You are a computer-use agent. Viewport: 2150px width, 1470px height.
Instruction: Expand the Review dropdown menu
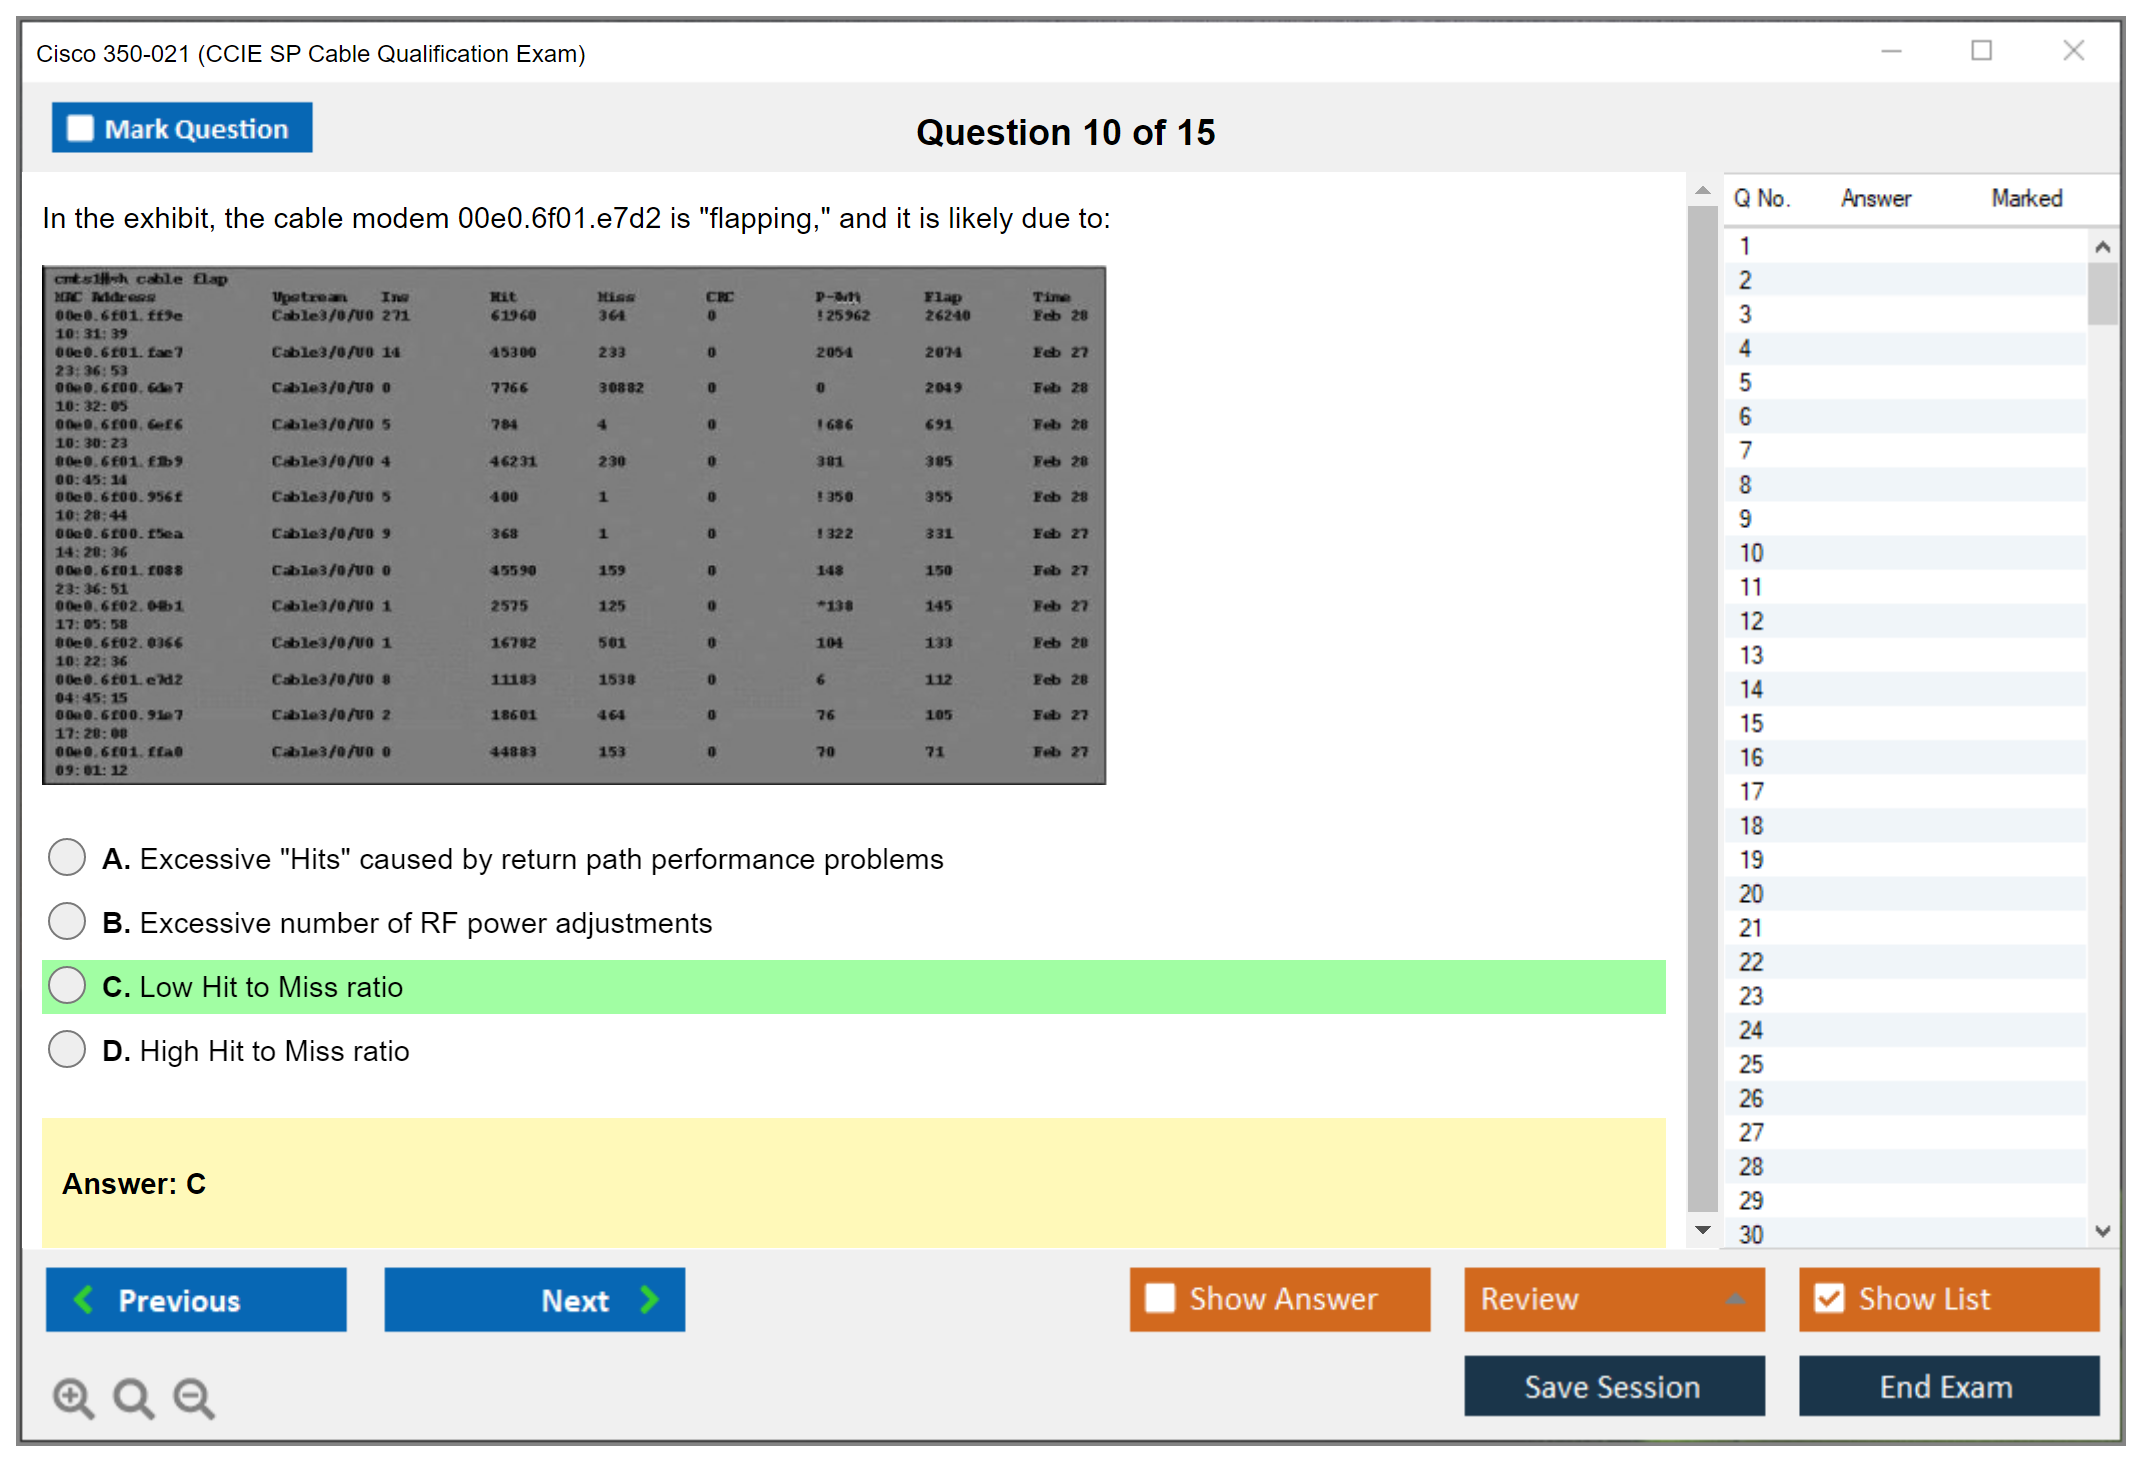coord(1735,1298)
